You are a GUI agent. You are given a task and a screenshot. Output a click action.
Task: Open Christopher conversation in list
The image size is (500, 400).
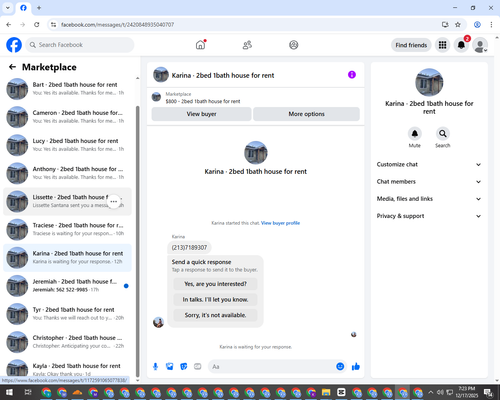[67, 342]
